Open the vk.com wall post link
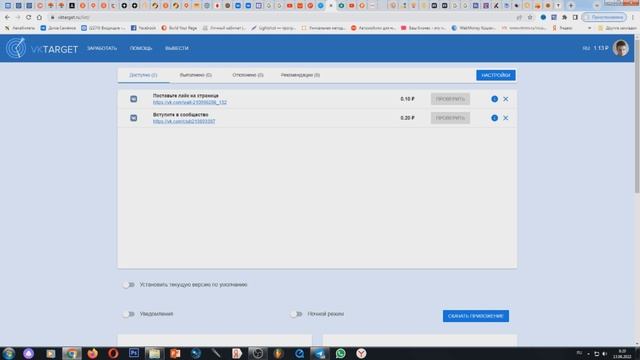Image resolution: width=640 pixels, height=360 pixels. point(190,102)
